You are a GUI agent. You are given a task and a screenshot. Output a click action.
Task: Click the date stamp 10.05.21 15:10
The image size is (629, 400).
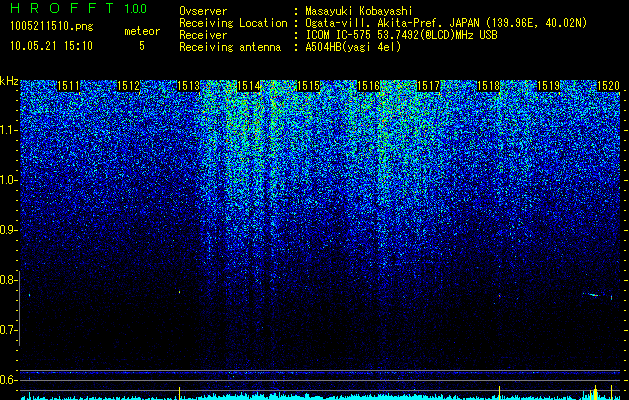pos(51,46)
